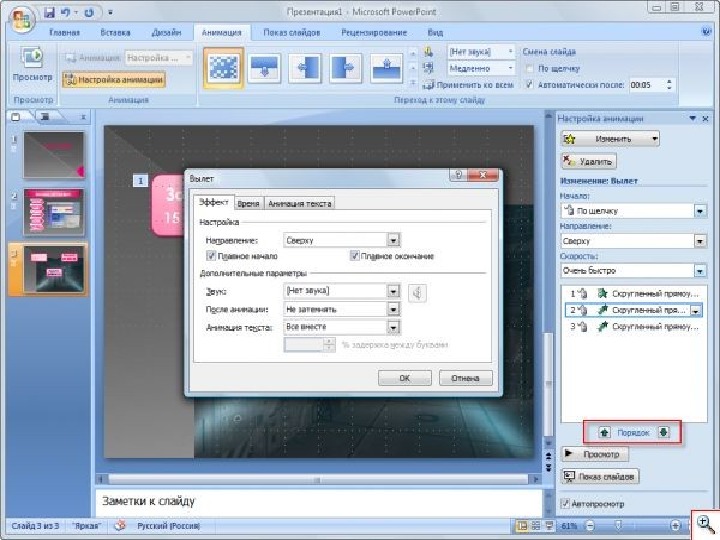Click the spell check icon in status bar

pyautogui.click(x=120, y=526)
